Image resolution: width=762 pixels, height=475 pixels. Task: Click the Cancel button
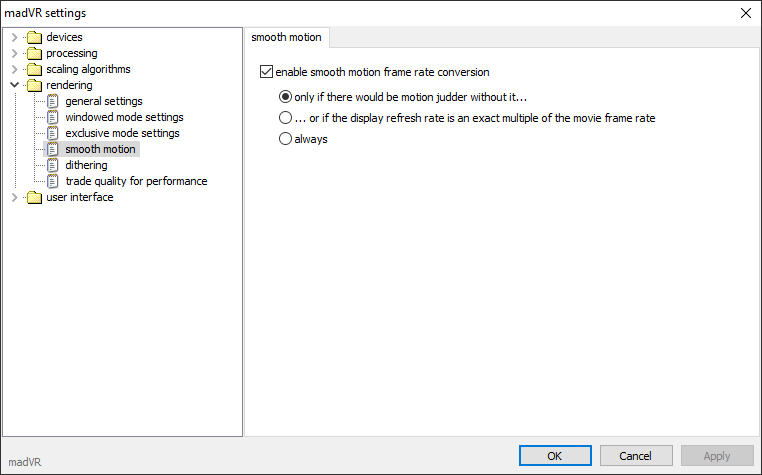(x=636, y=456)
